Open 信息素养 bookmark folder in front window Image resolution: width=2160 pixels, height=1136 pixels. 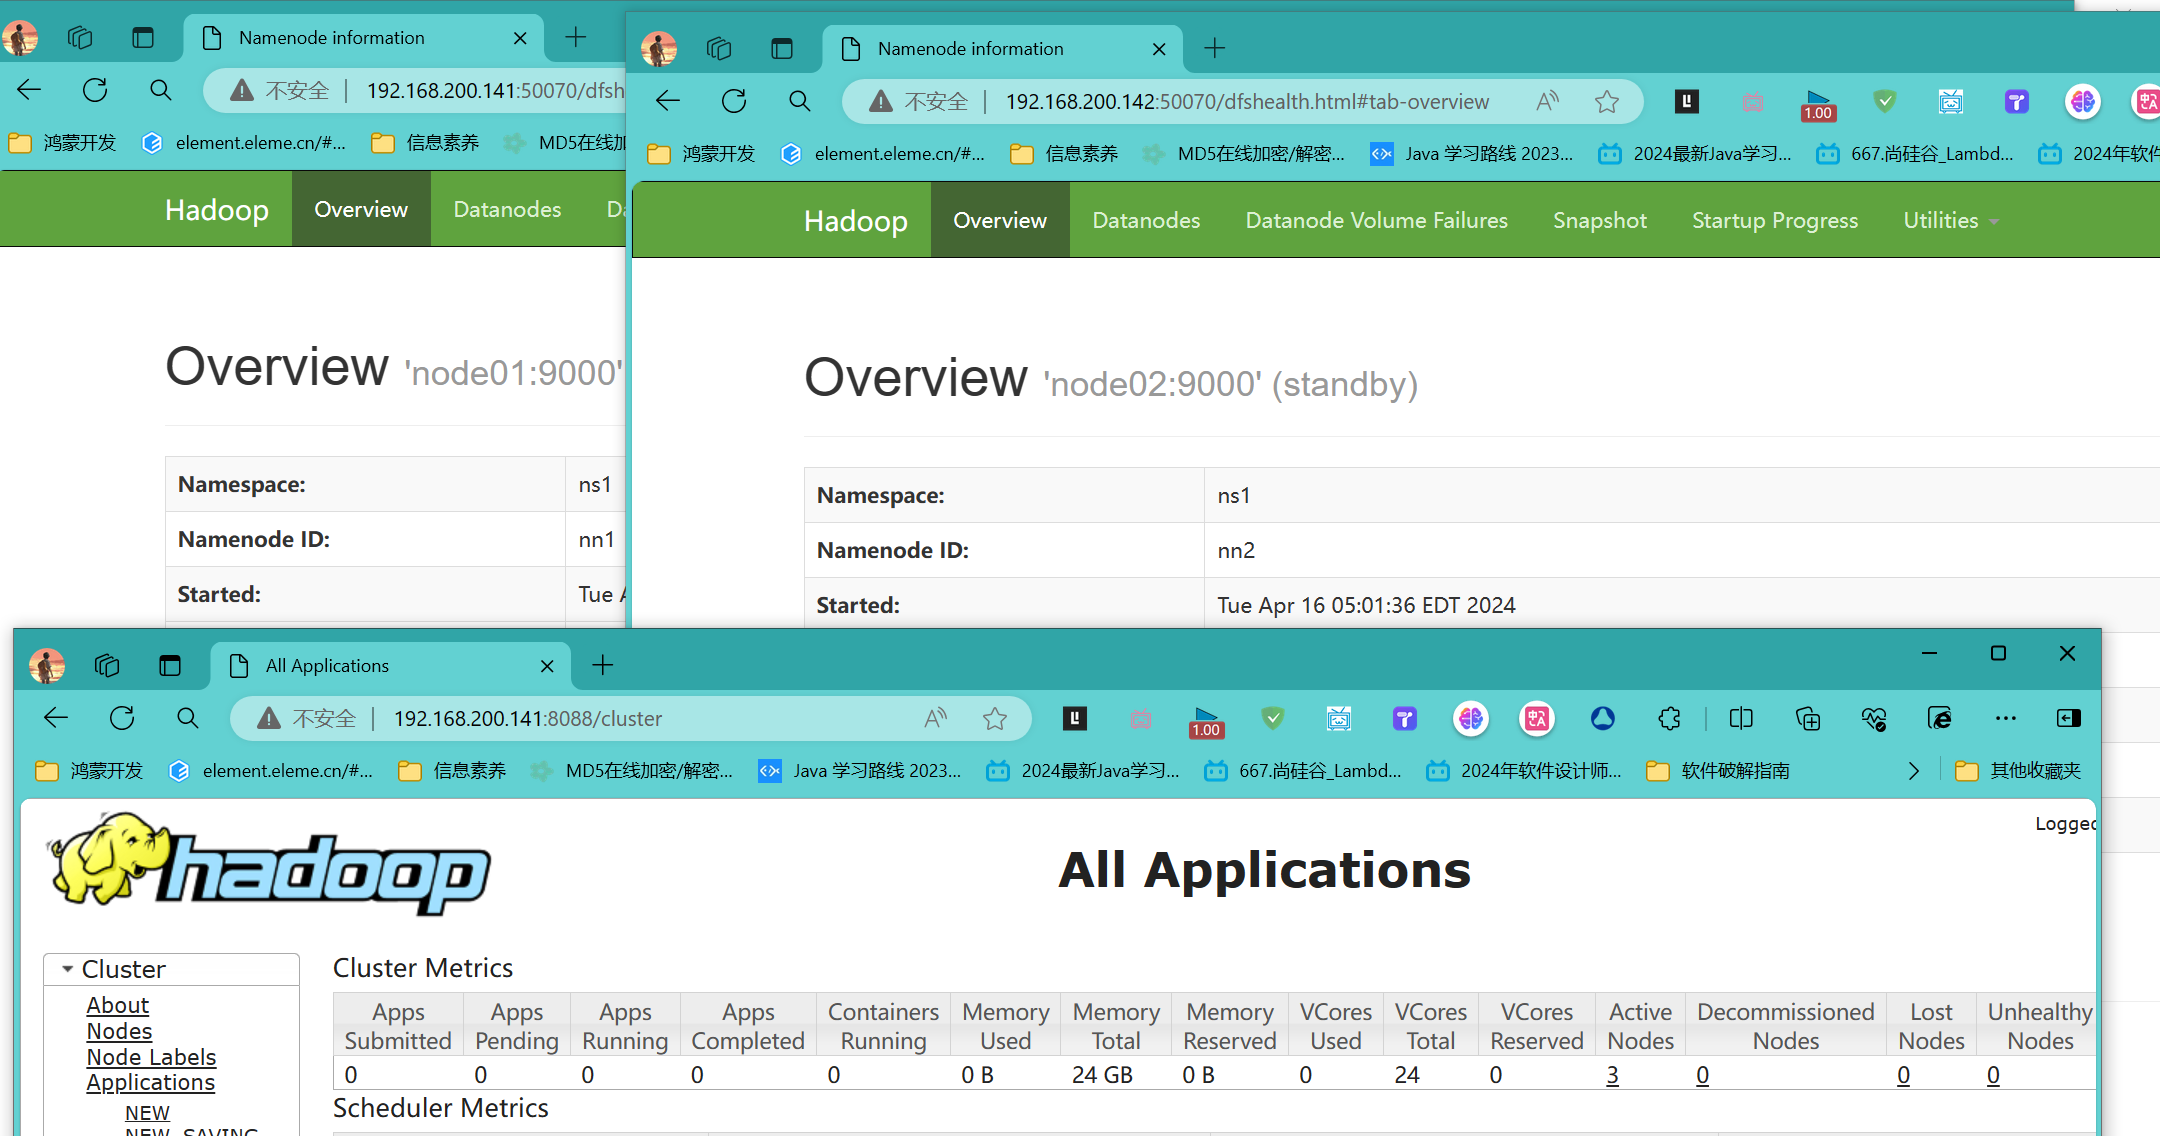click(452, 771)
